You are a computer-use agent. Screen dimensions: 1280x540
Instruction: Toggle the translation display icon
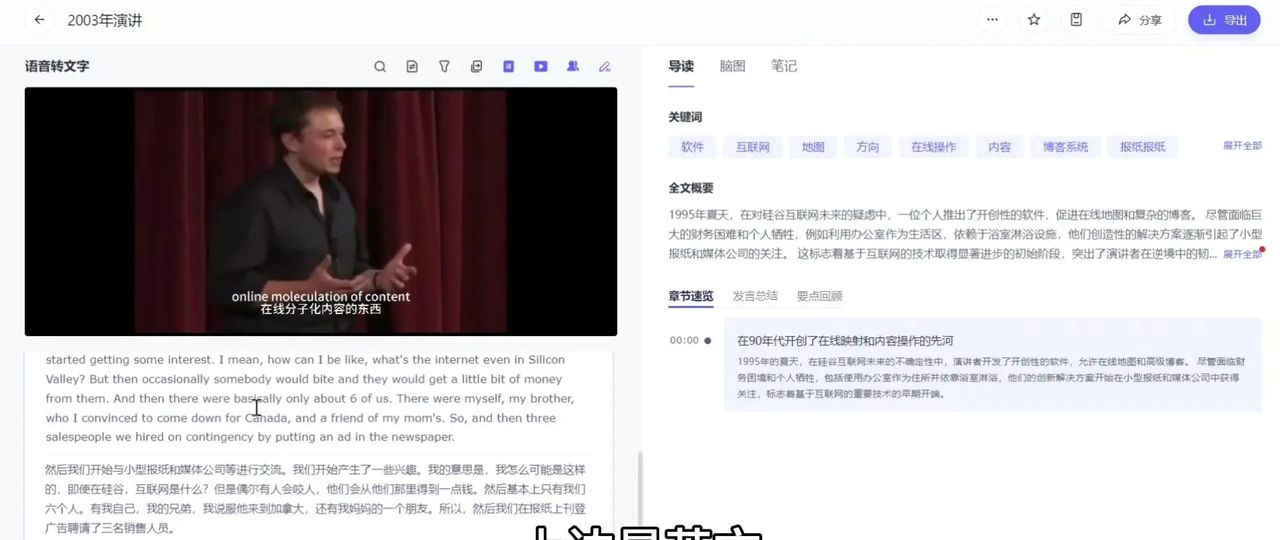pos(508,67)
